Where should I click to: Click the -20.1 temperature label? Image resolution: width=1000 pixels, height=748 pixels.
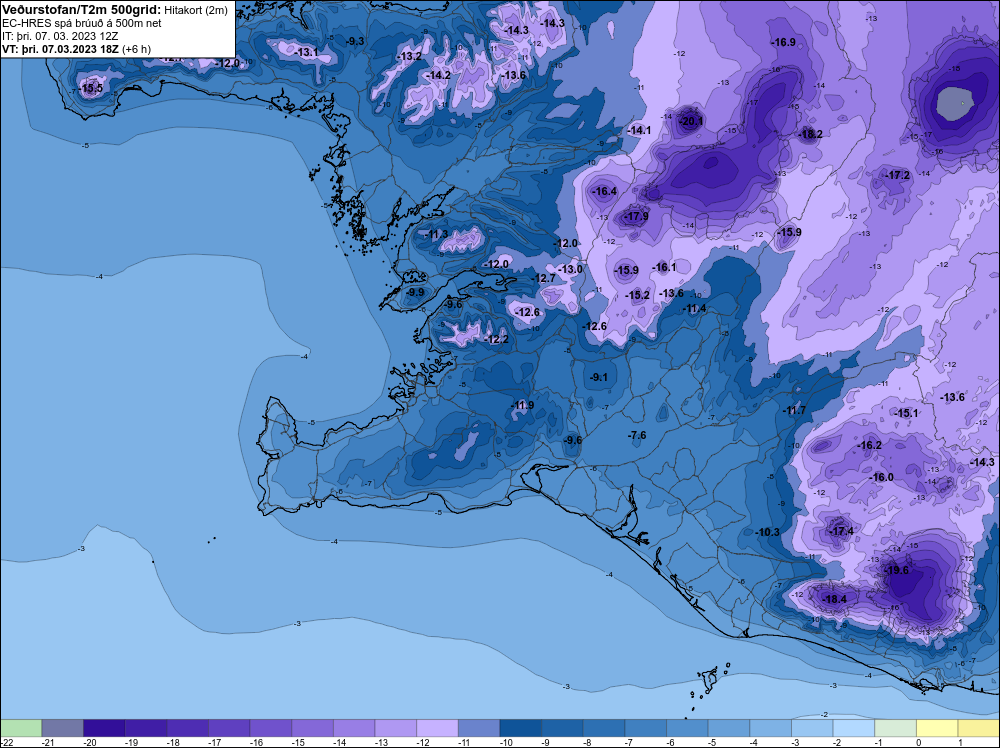tap(692, 121)
